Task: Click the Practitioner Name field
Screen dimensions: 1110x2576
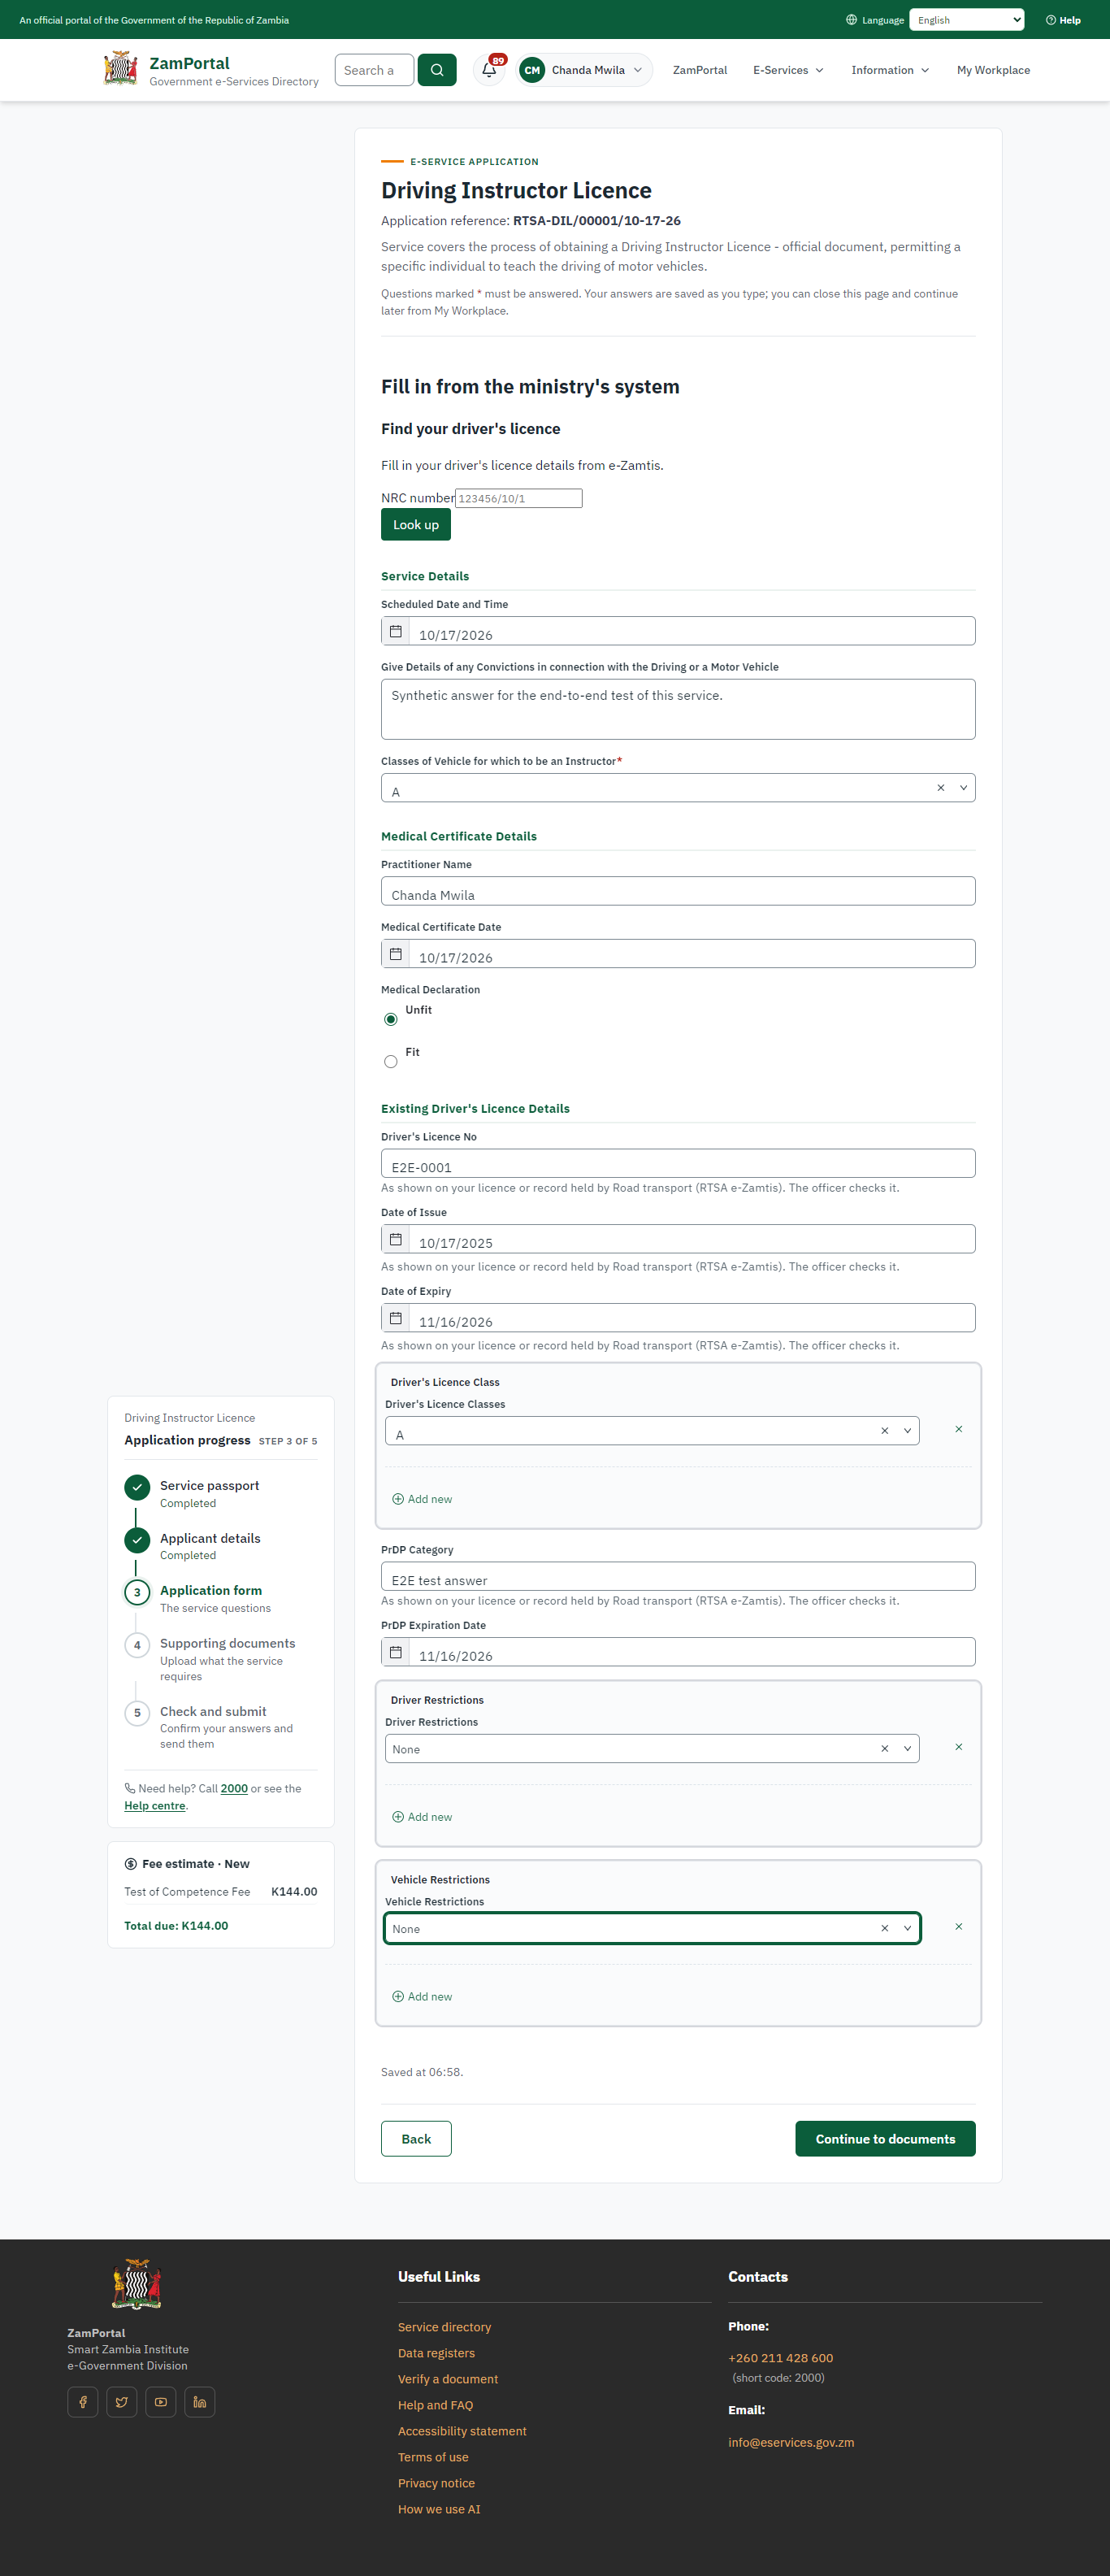Action: (678, 891)
